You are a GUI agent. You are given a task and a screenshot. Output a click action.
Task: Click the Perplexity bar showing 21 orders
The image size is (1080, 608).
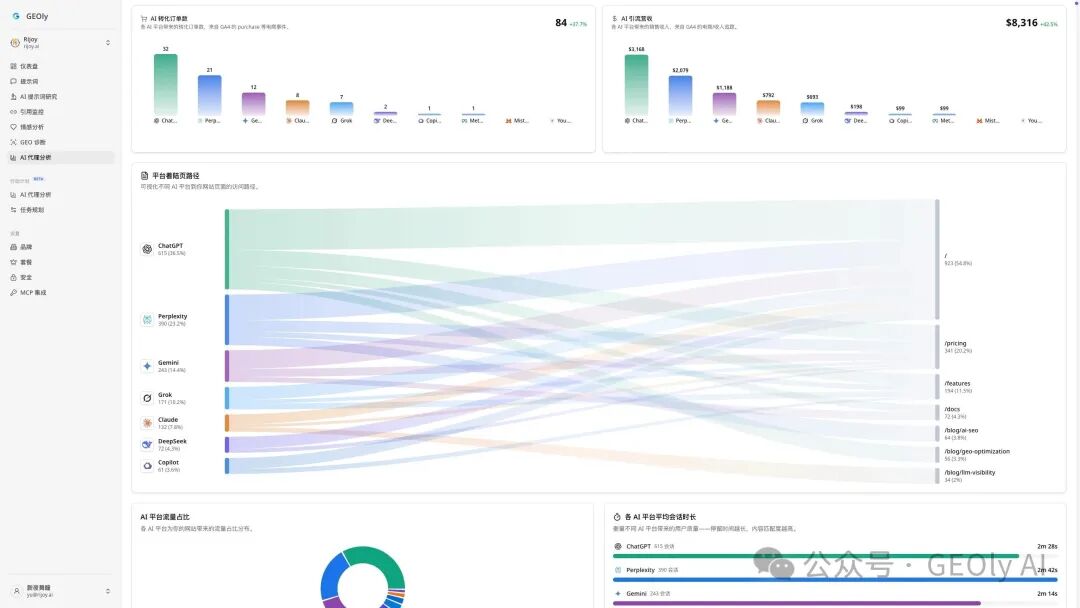(209, 95)
